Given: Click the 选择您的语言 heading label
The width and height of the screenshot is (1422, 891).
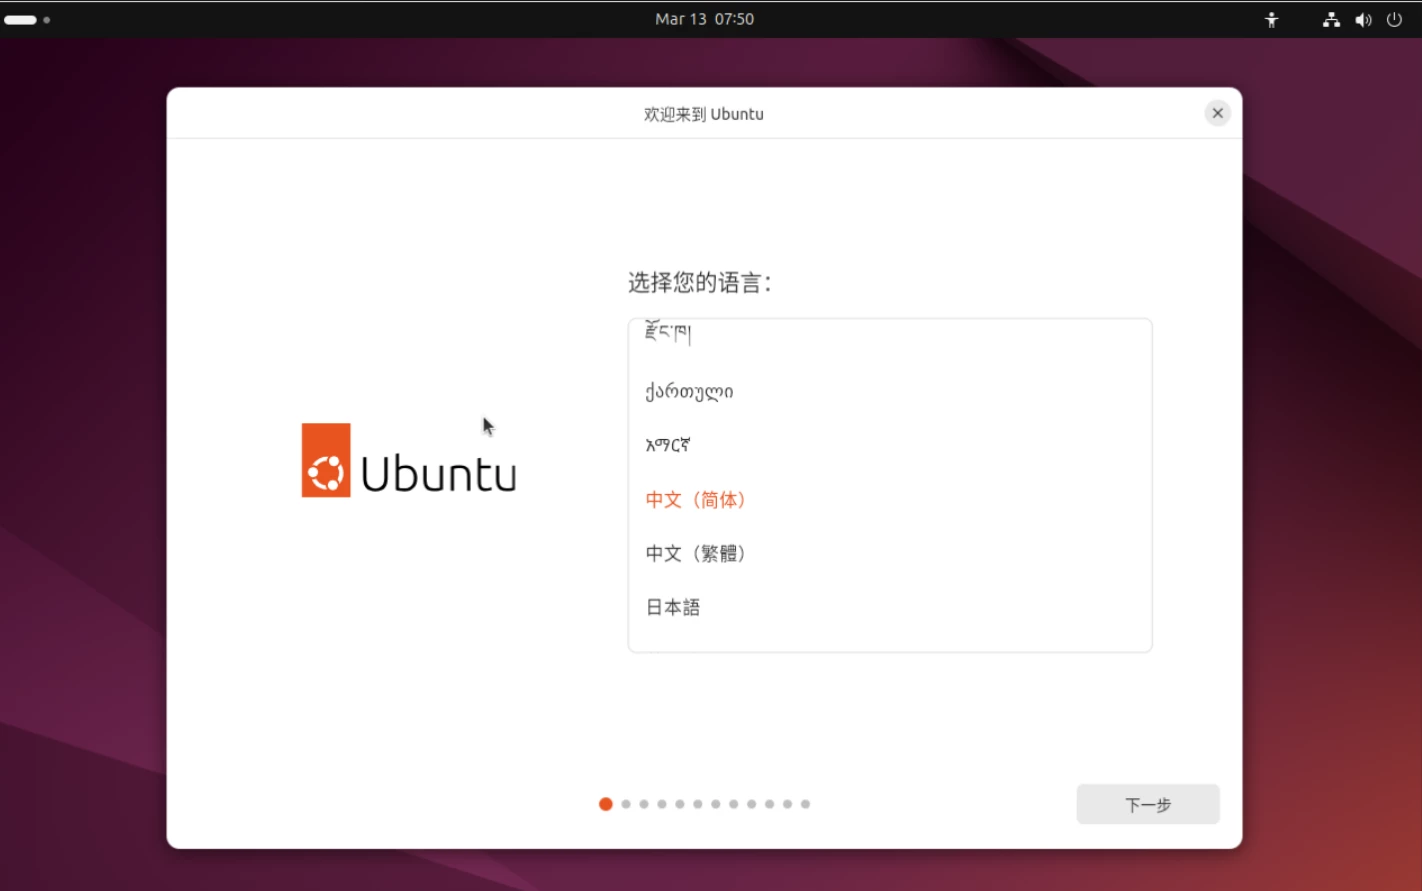Looking at the screenshot, I should point(699,283).
